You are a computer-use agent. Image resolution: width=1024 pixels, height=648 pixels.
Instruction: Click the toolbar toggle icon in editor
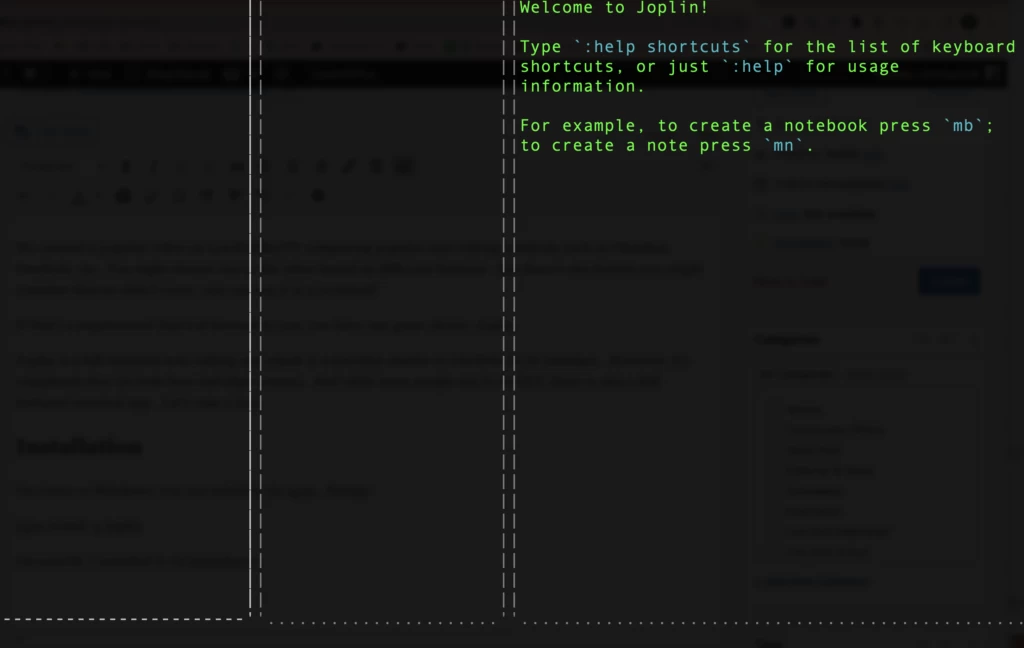click(x=404, y=167)
